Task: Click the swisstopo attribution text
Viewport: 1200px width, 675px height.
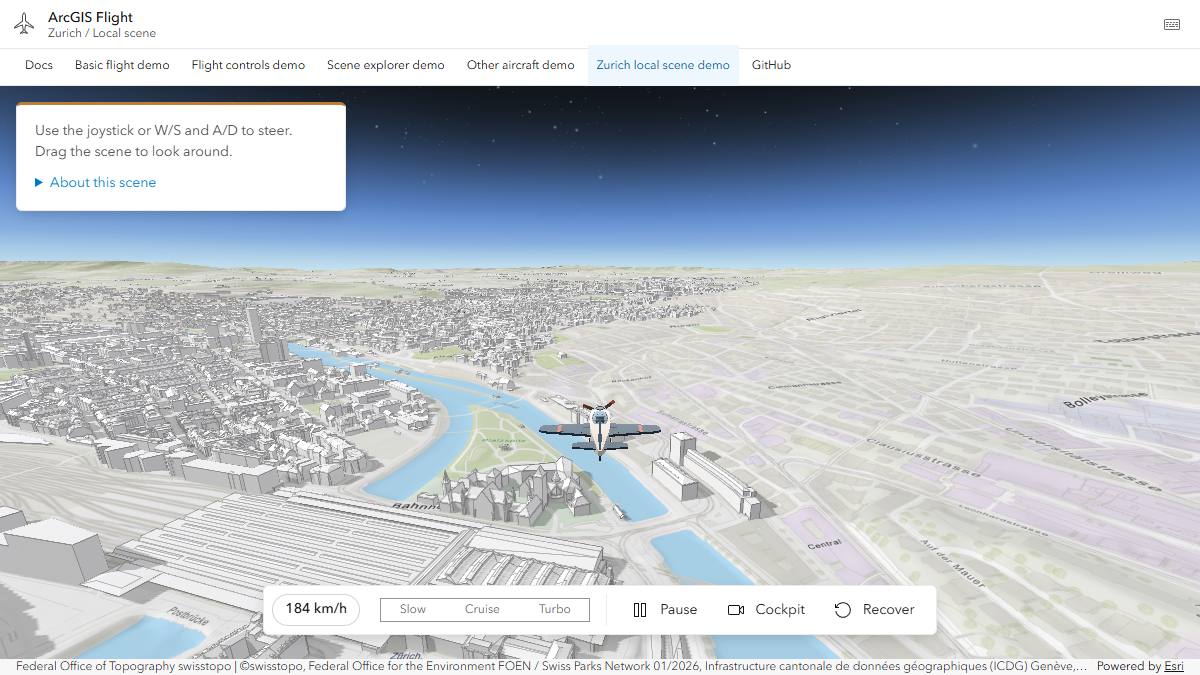Action: [x=552, y=666]
